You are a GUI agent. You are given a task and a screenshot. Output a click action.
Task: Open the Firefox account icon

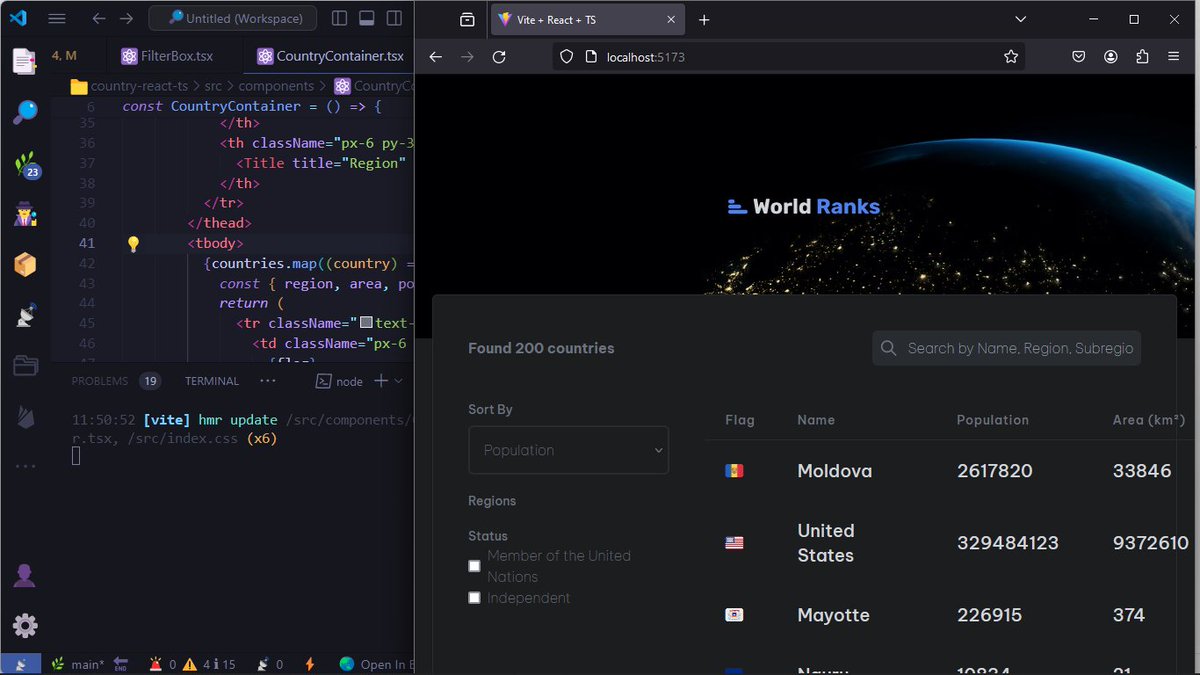(1111, 57)
